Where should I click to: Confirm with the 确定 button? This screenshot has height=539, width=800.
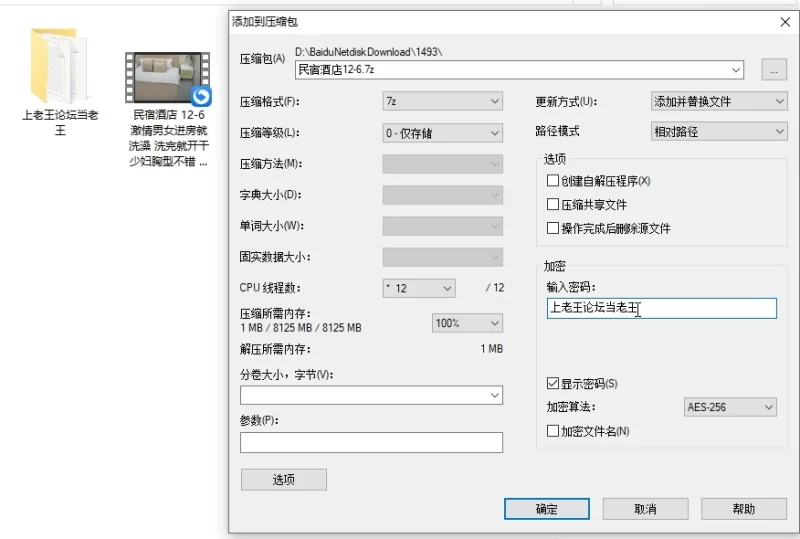pos(546,509)
